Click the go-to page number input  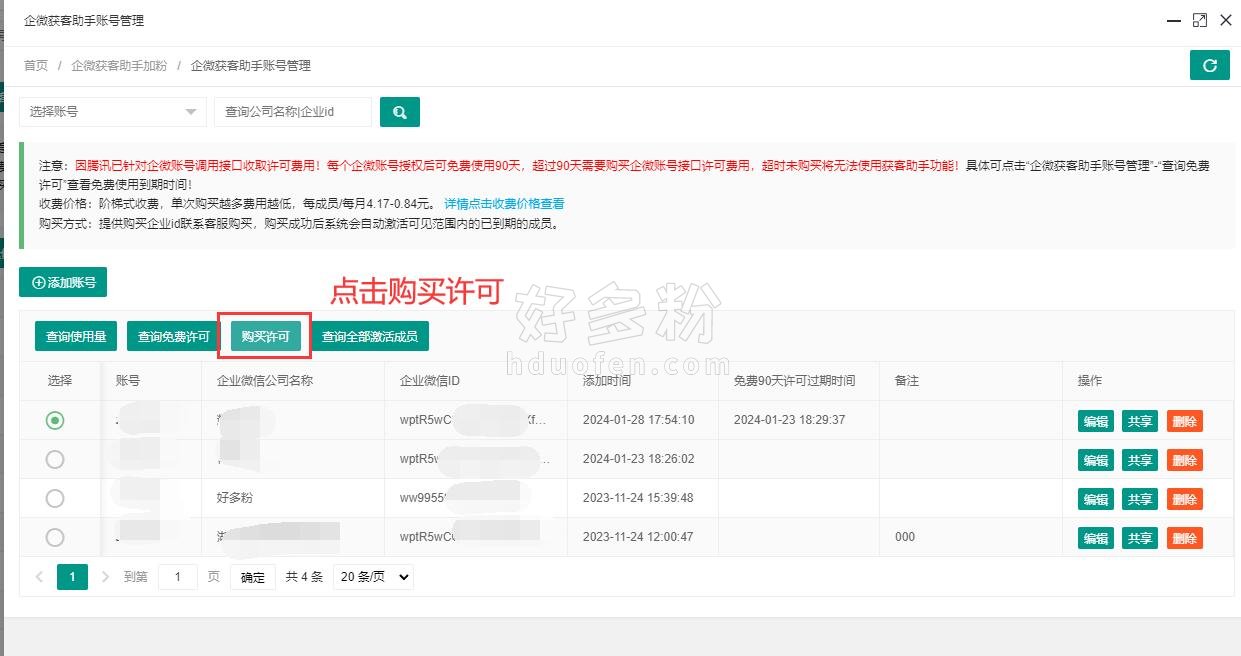point(178,577)
